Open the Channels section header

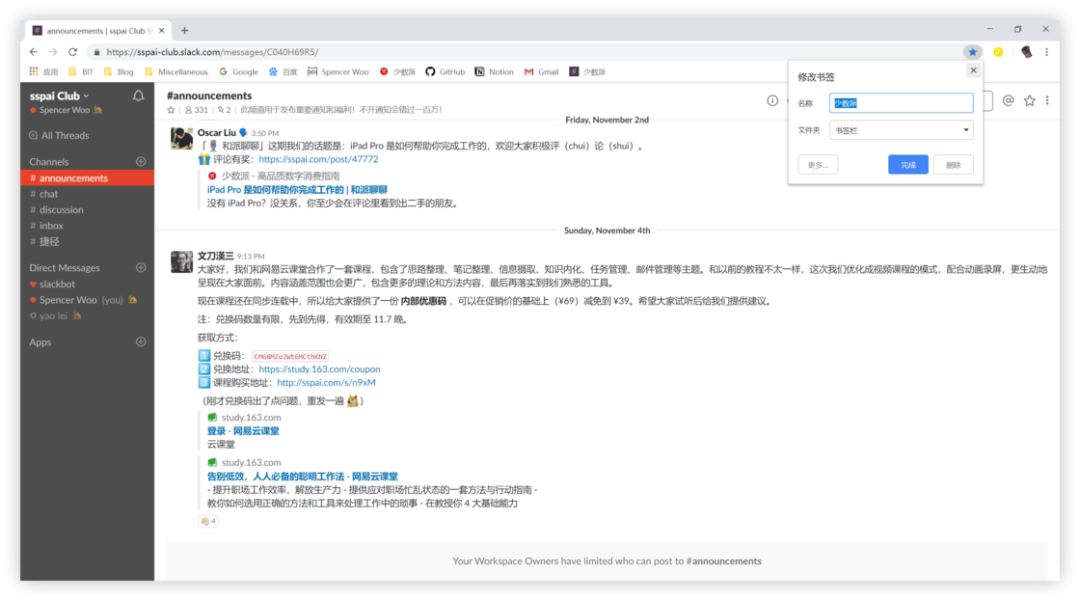click(x=49, y=162)
